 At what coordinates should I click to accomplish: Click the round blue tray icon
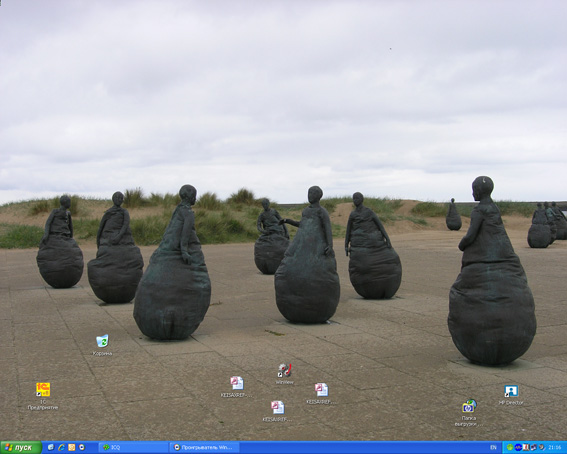click(x=518, y=447)
